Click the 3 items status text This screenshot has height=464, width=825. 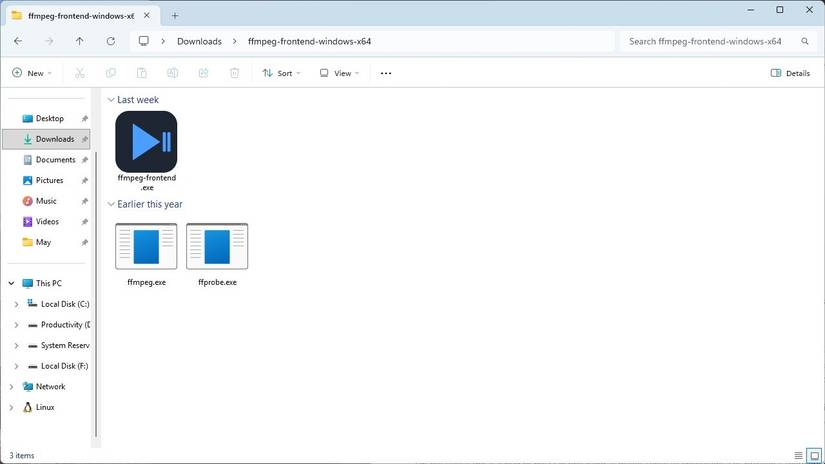tap(22, 456)
